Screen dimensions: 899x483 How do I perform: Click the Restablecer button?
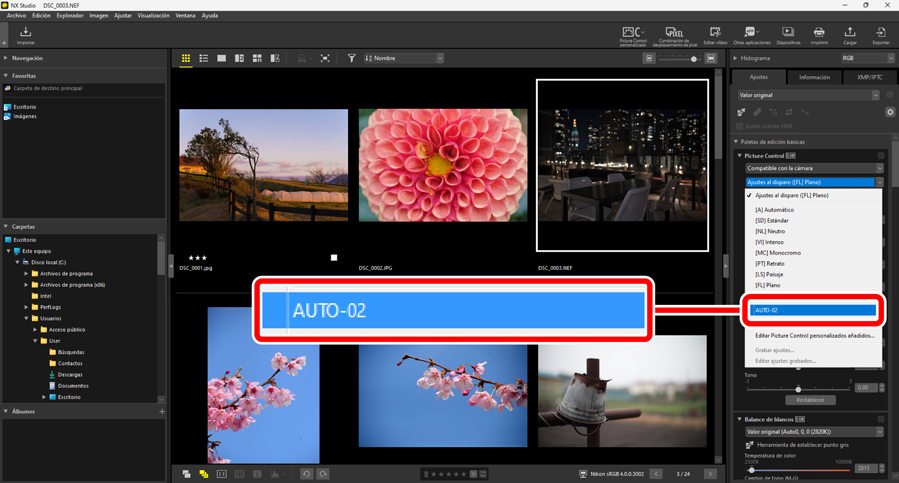[810, 400]
